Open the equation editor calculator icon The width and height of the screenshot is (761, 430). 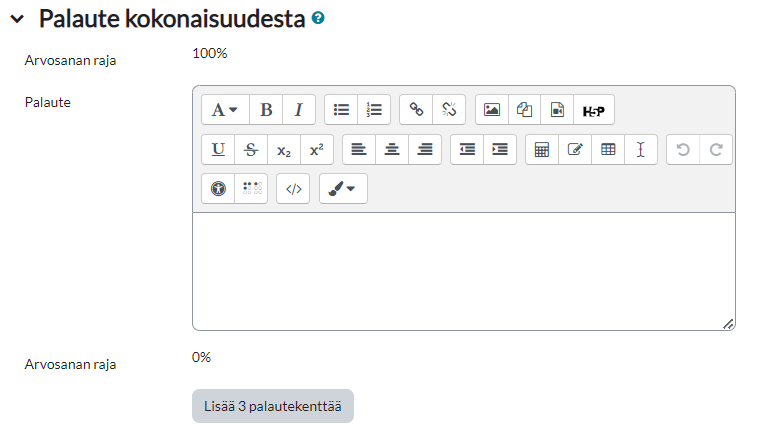pyautogui.click(x=542, y=150)
